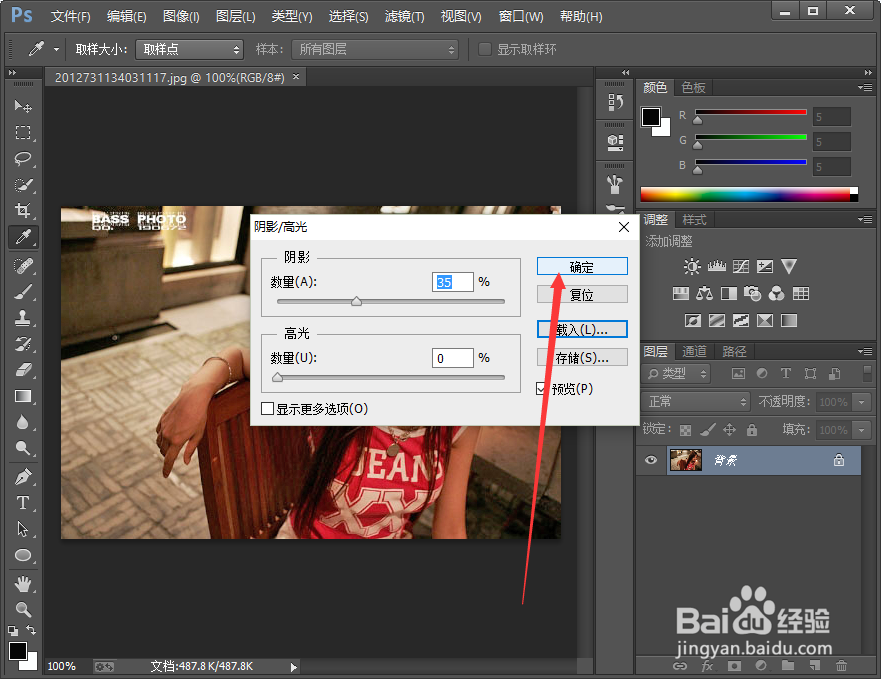Toggle the 预览(P) checkbox
Image resolution: width=881 pixels, height=679 pixels.
click(541, 389)
